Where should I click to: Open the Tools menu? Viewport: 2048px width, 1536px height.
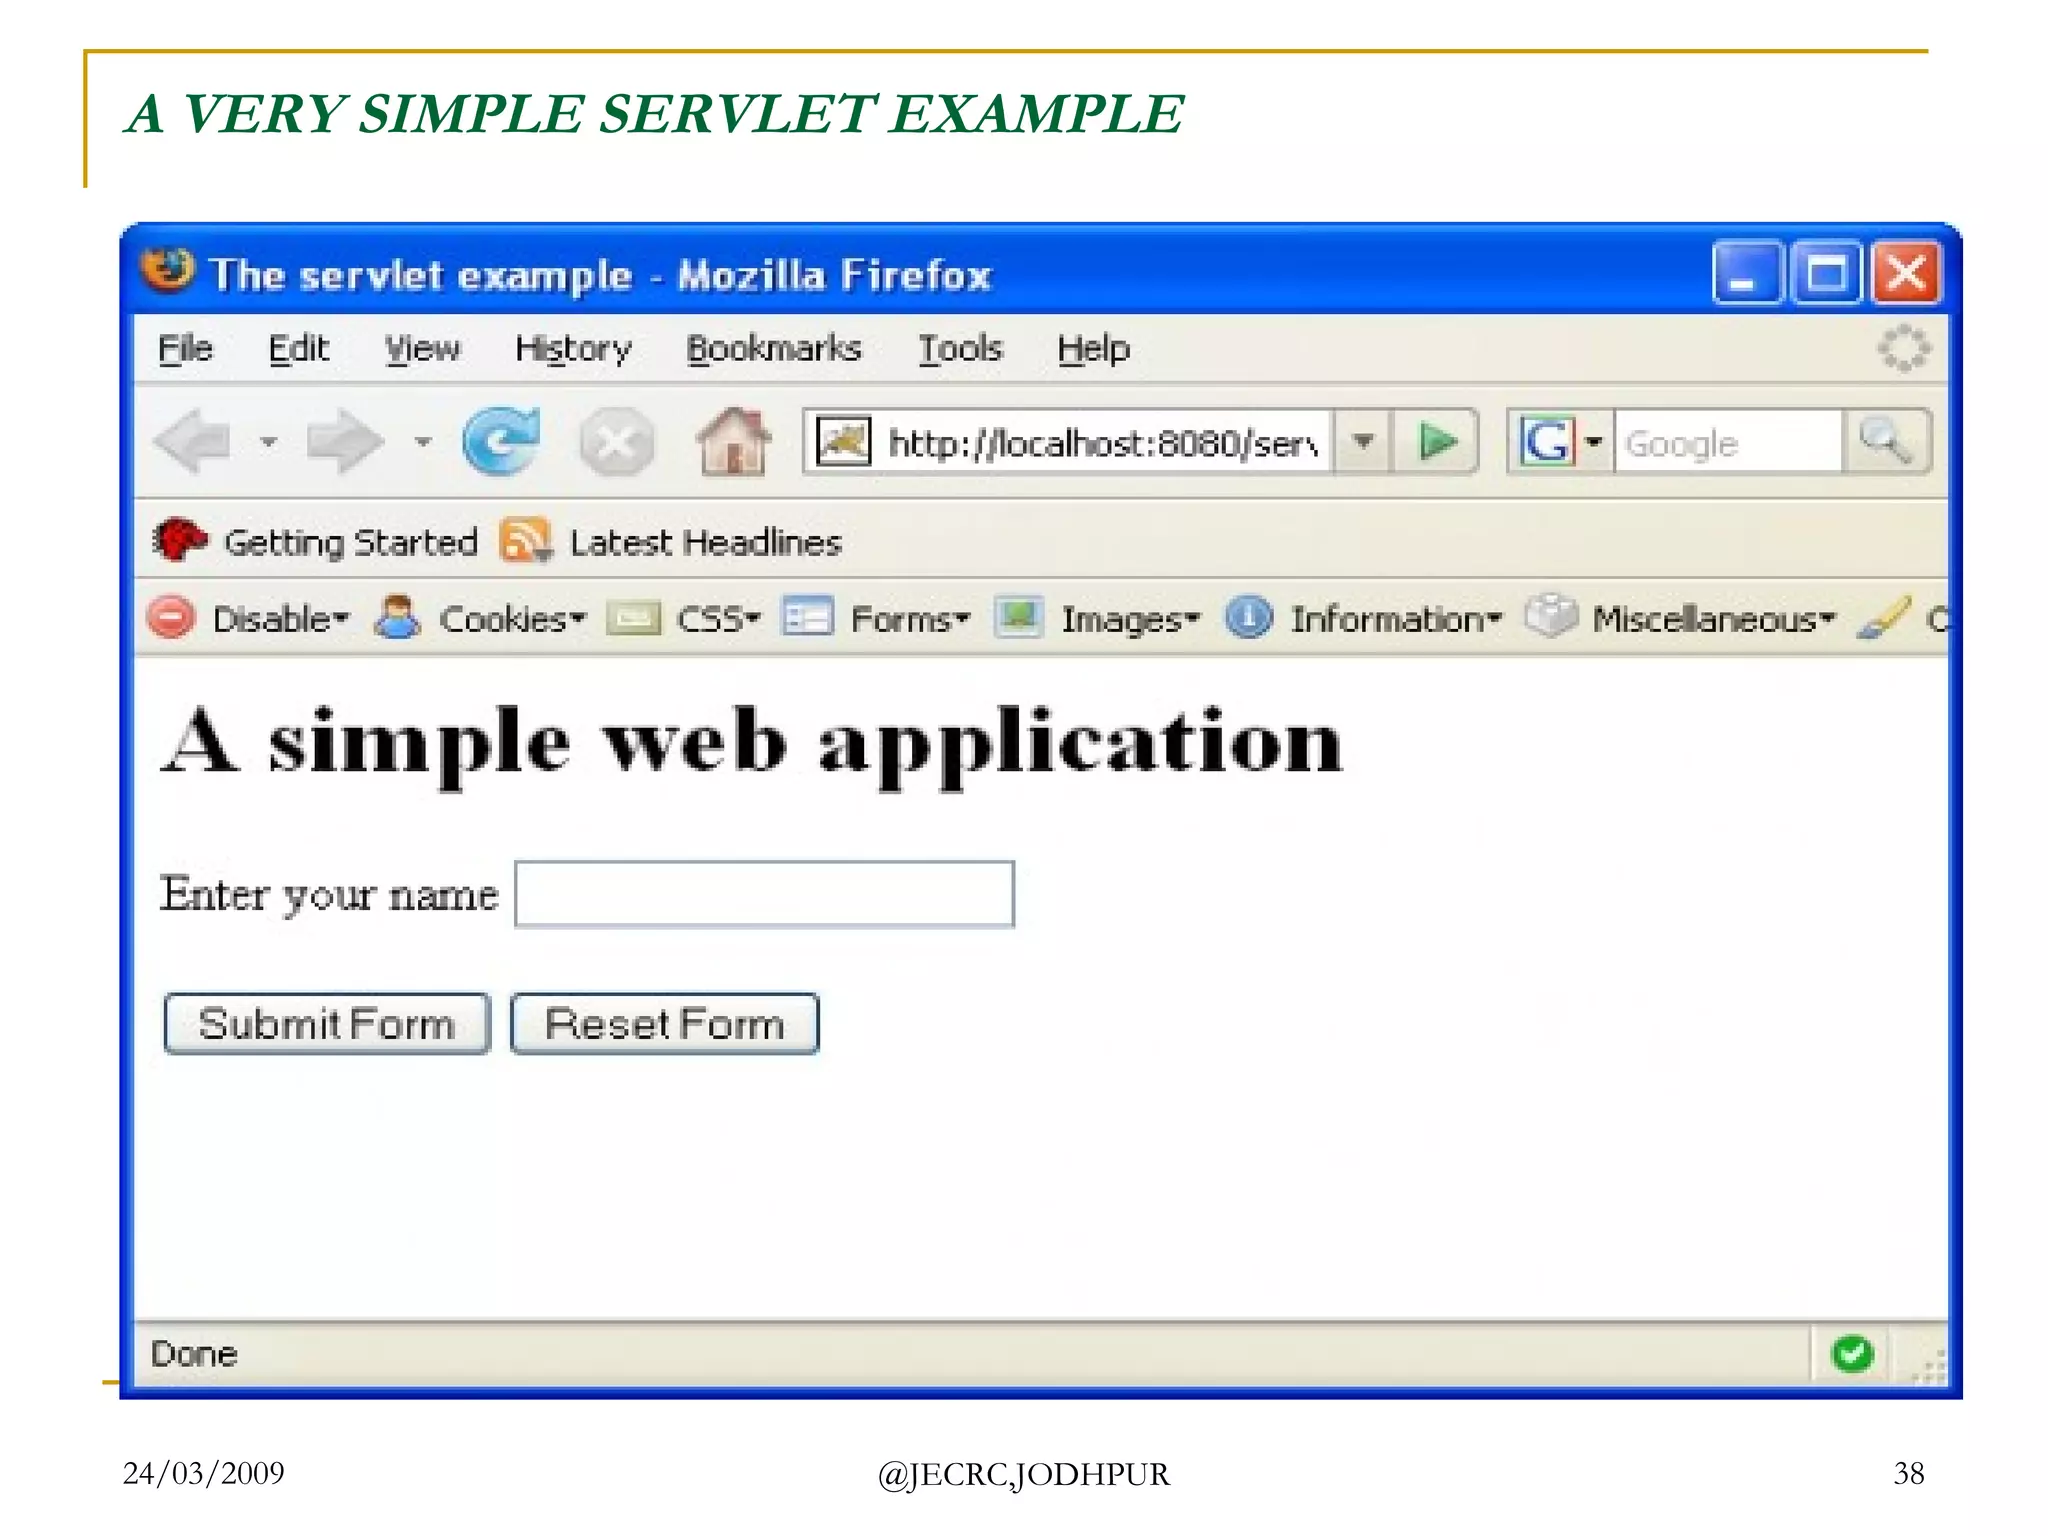(x=959, y=348)
